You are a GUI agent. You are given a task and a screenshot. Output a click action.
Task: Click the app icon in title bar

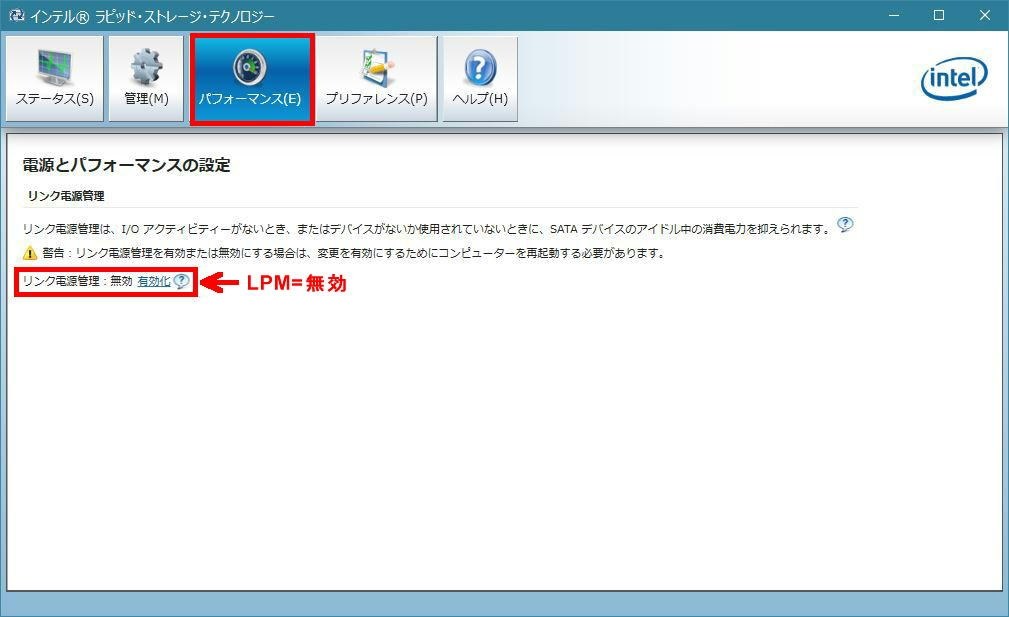15,15
